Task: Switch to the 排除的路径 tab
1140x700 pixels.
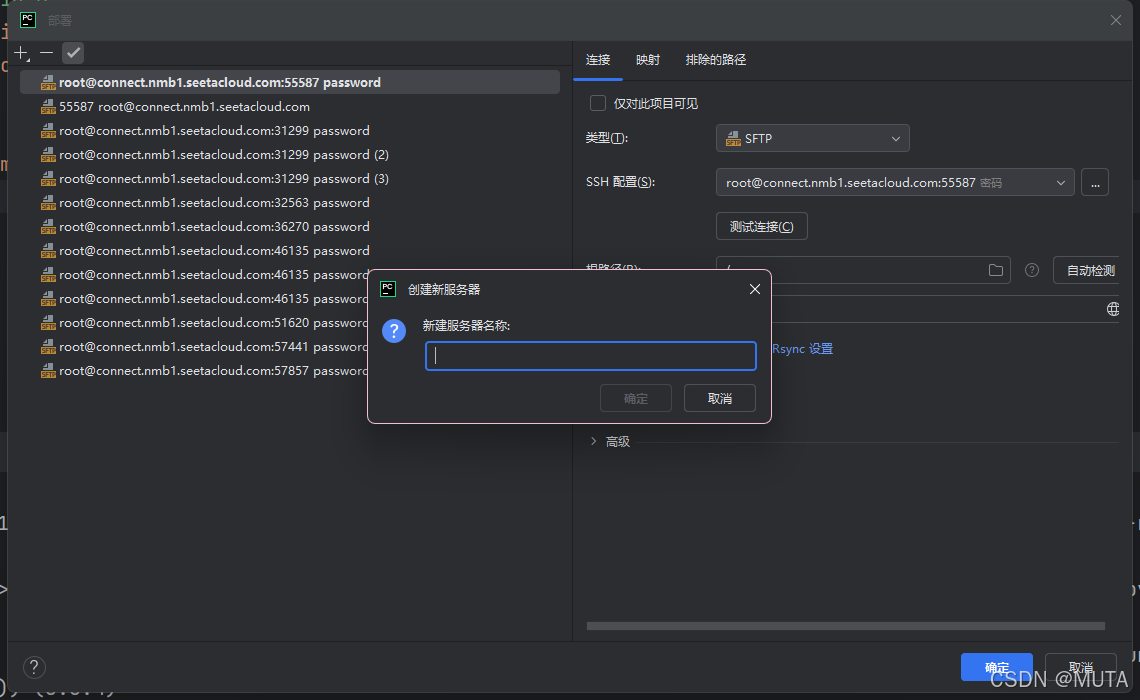Action: tap(716, 60)
